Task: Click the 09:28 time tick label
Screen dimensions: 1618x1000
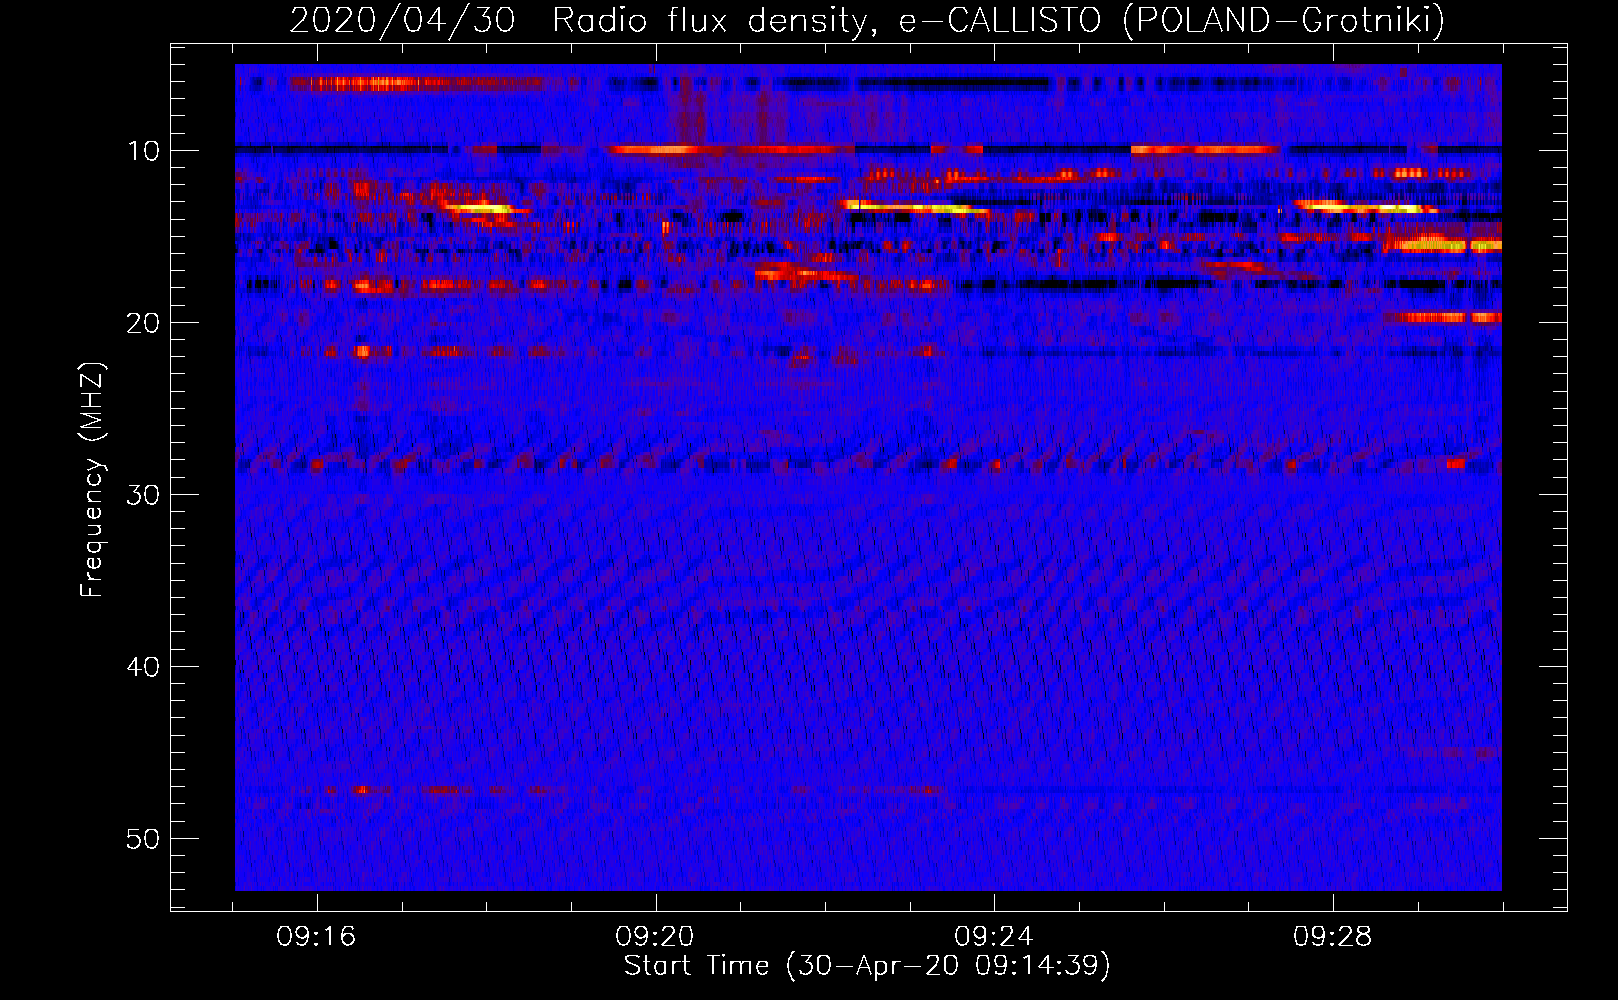Action: 1333,937
